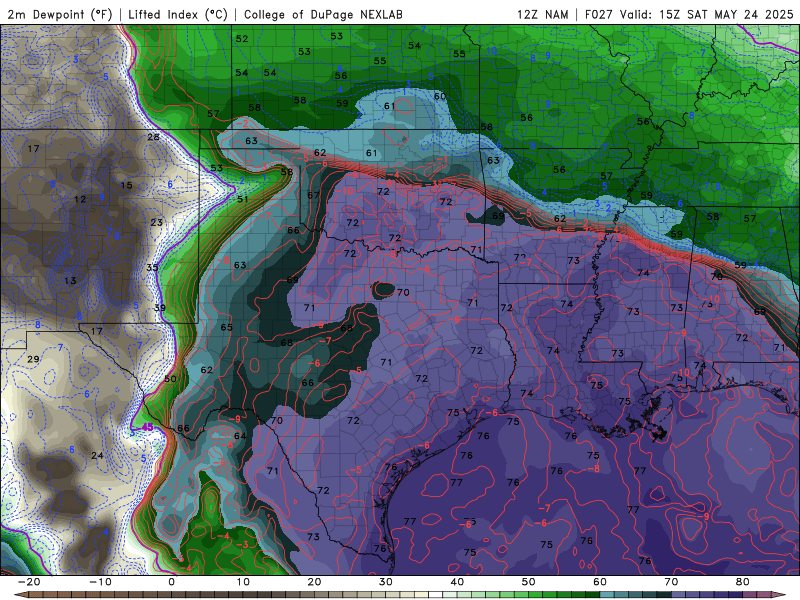Click the 80 tick label on color bar
Image resolution: width=800 pixels, height=600 pixels.
pos(743,582)
